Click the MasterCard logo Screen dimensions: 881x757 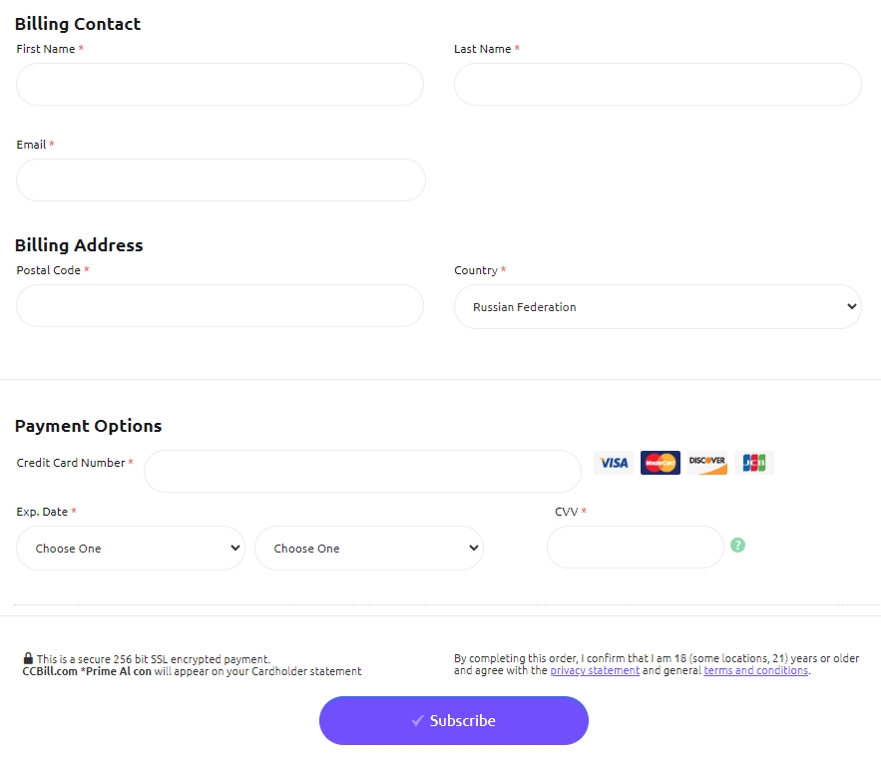tap(660, 463)
